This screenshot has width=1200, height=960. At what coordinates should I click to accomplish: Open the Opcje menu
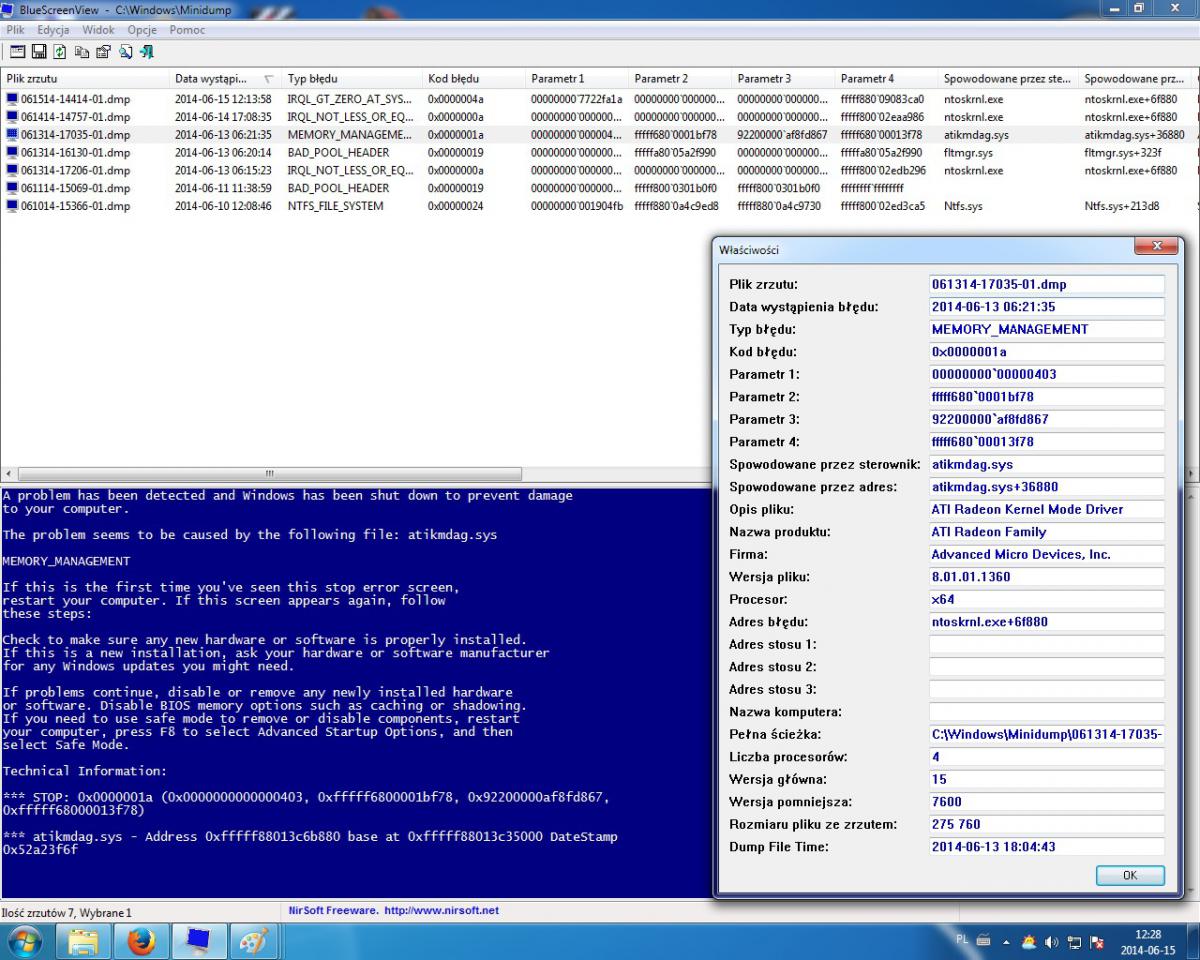pyautogui.click(x=142, y=30)
